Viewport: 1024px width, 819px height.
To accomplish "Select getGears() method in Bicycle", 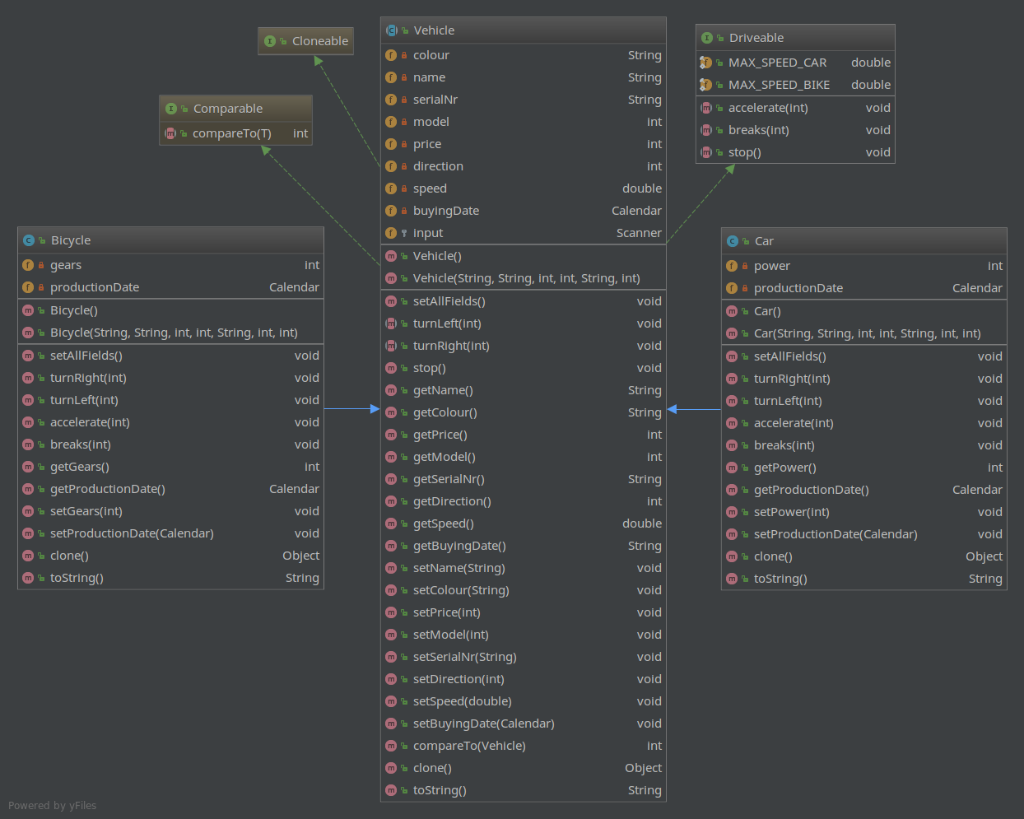I will (x=170, y=466).
